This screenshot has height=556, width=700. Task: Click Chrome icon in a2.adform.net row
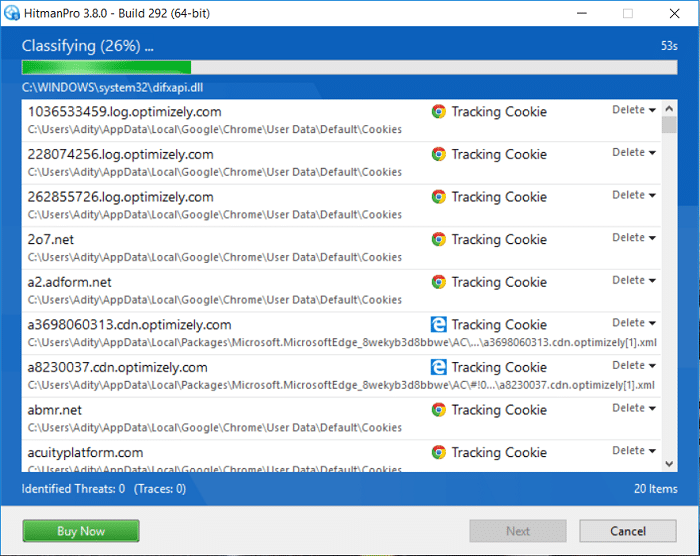[438, 282]
